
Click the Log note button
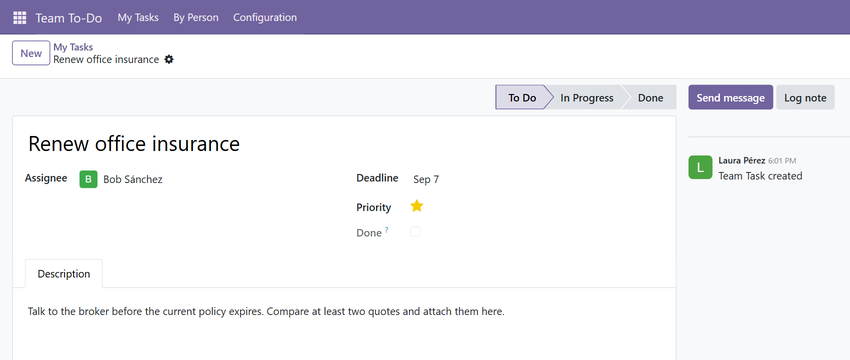pos(805,98)
